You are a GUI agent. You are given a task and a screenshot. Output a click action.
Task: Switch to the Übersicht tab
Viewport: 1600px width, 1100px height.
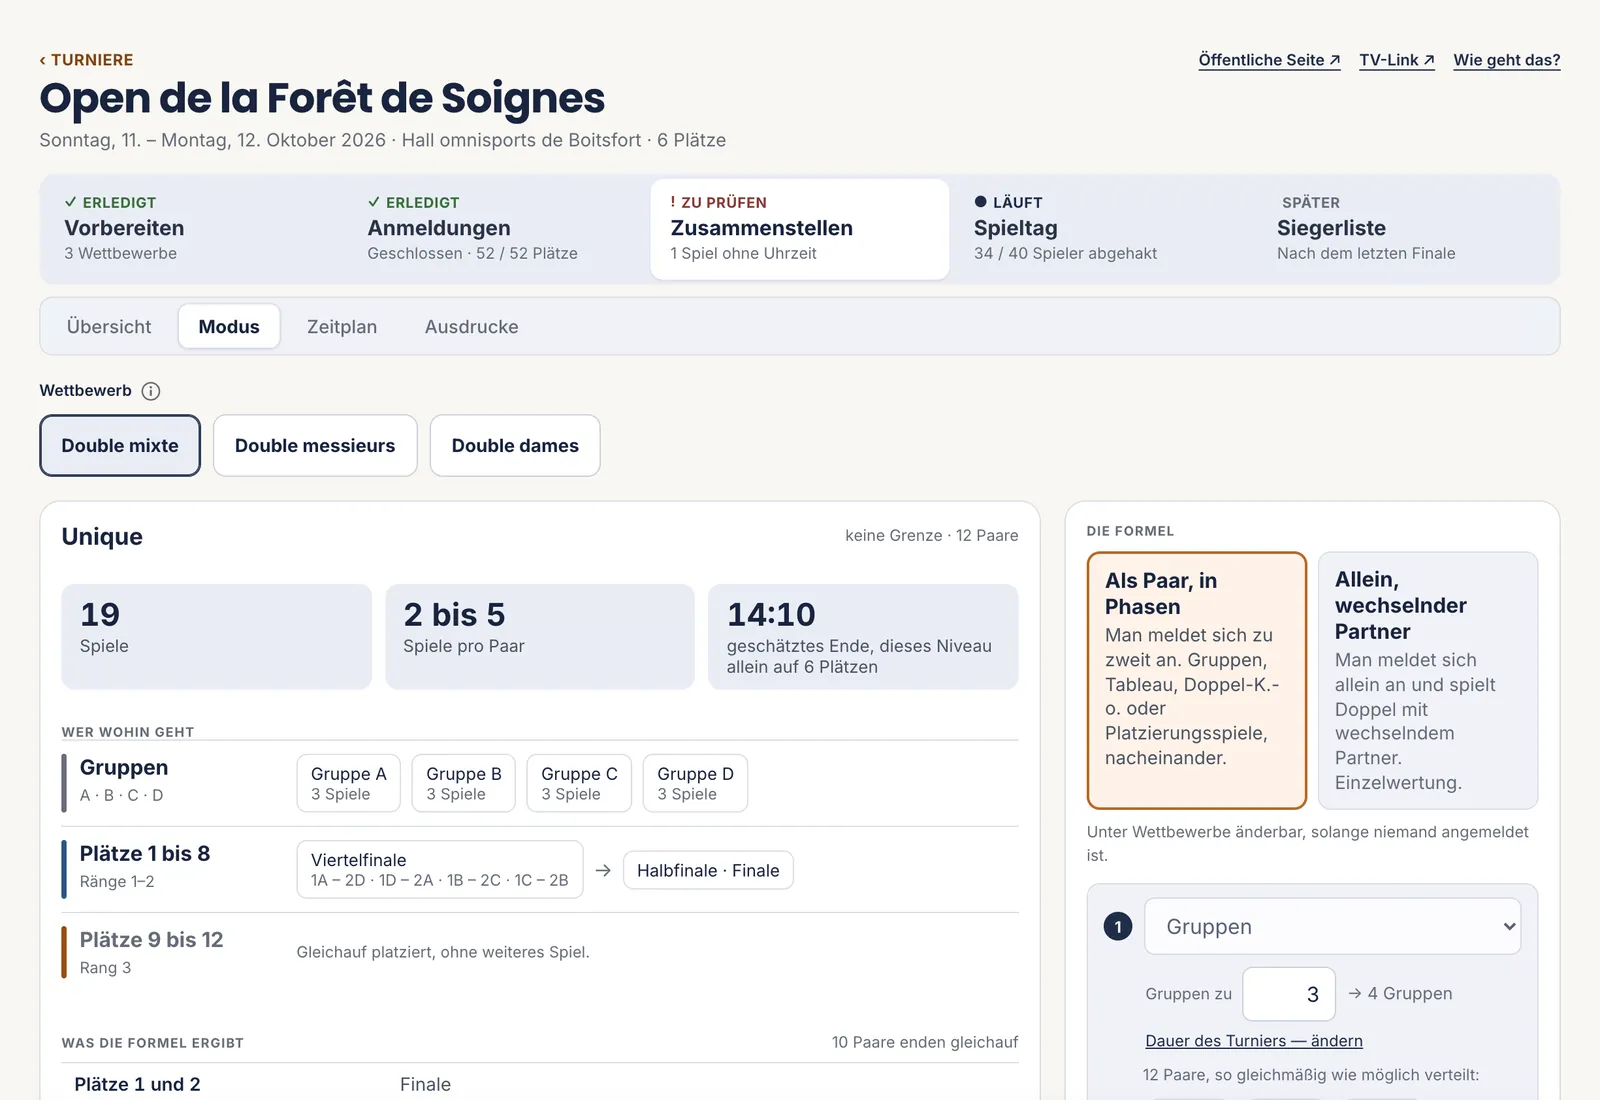pyautogui.click(x=109, y=327)
